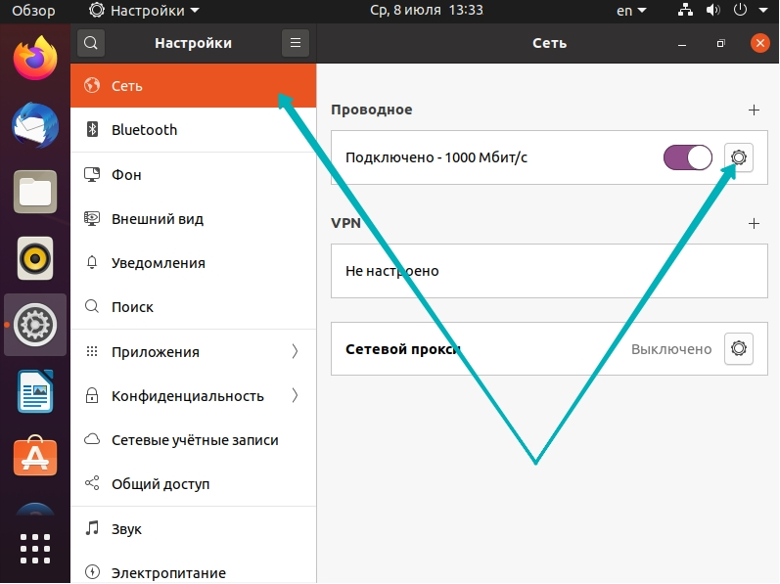
Task: Select Bluetooth in the settings sidebar
Action: 144,130
